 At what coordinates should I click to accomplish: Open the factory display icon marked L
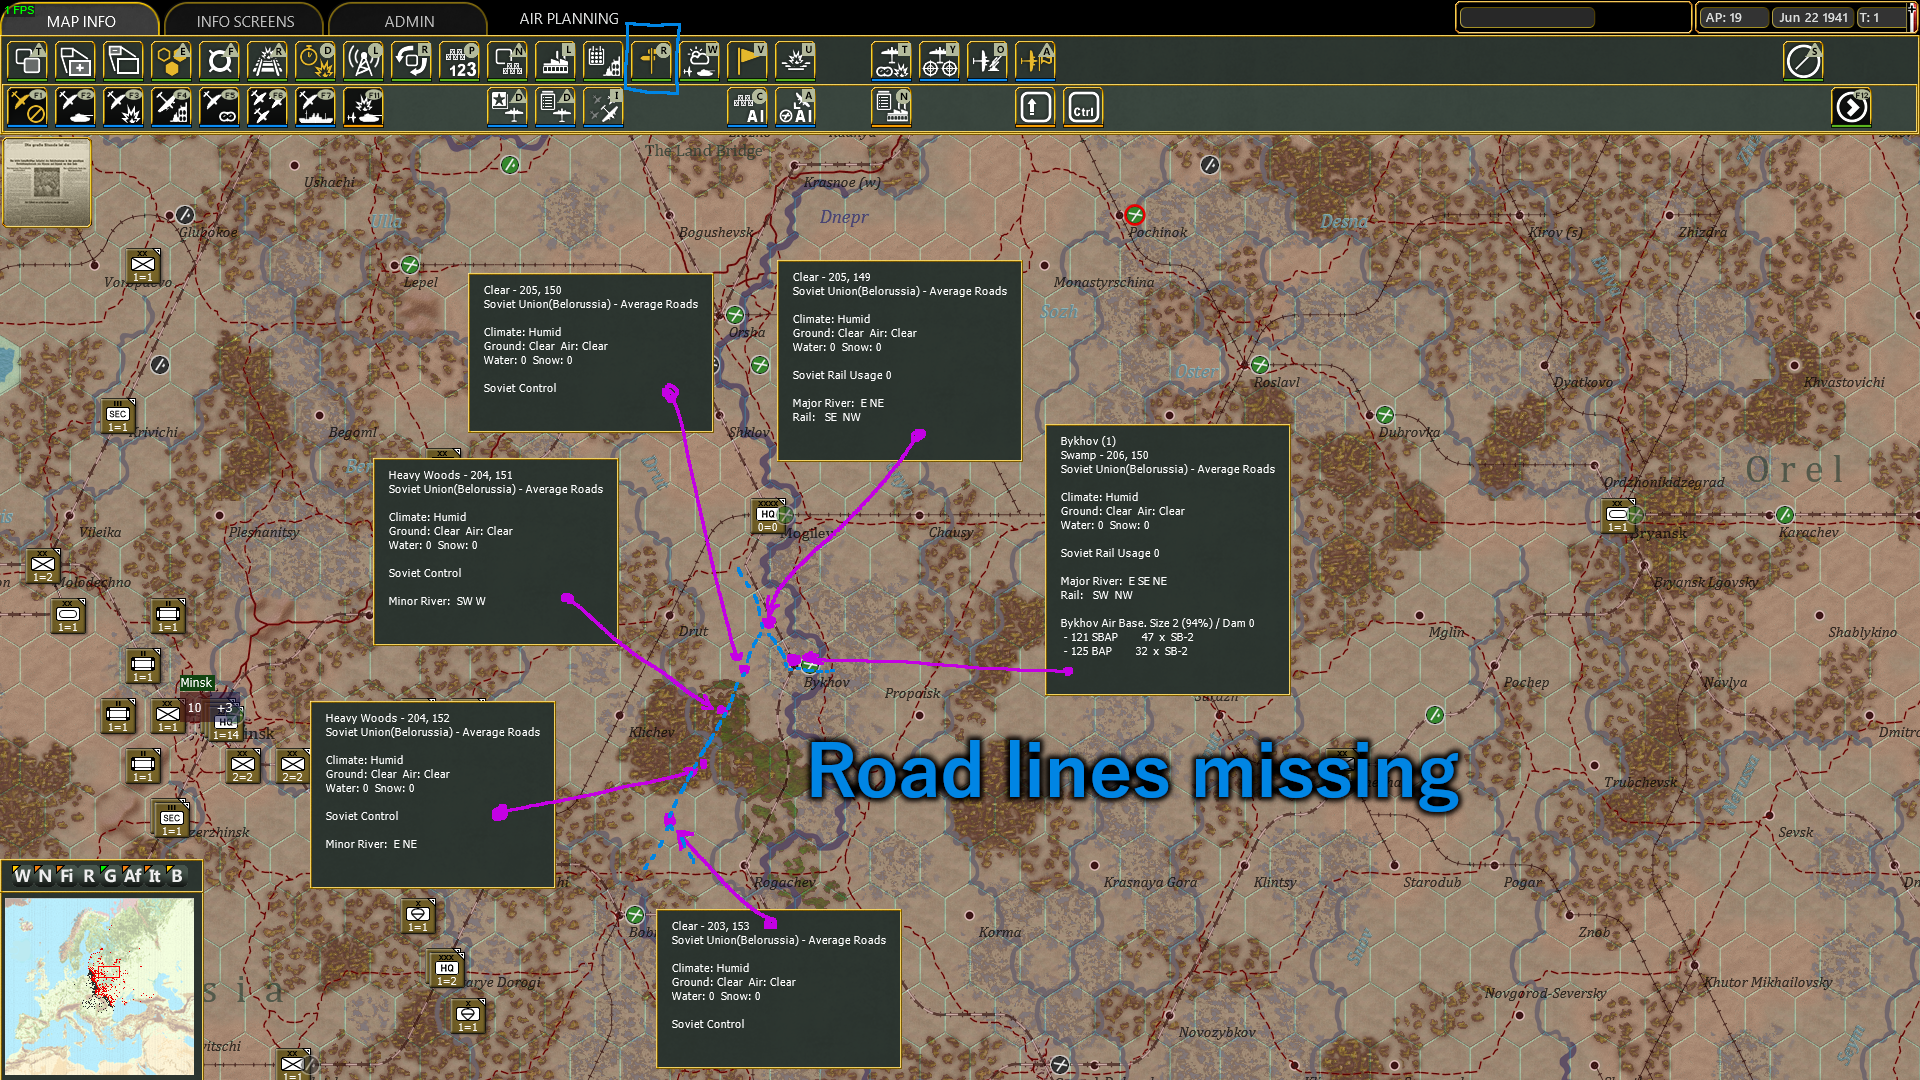tap(555, 60)
